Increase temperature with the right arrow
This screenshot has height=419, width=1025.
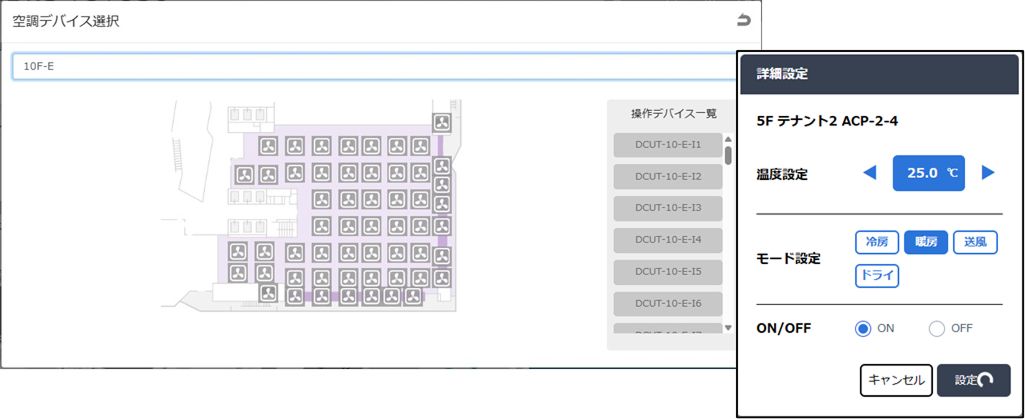(988, 173)
